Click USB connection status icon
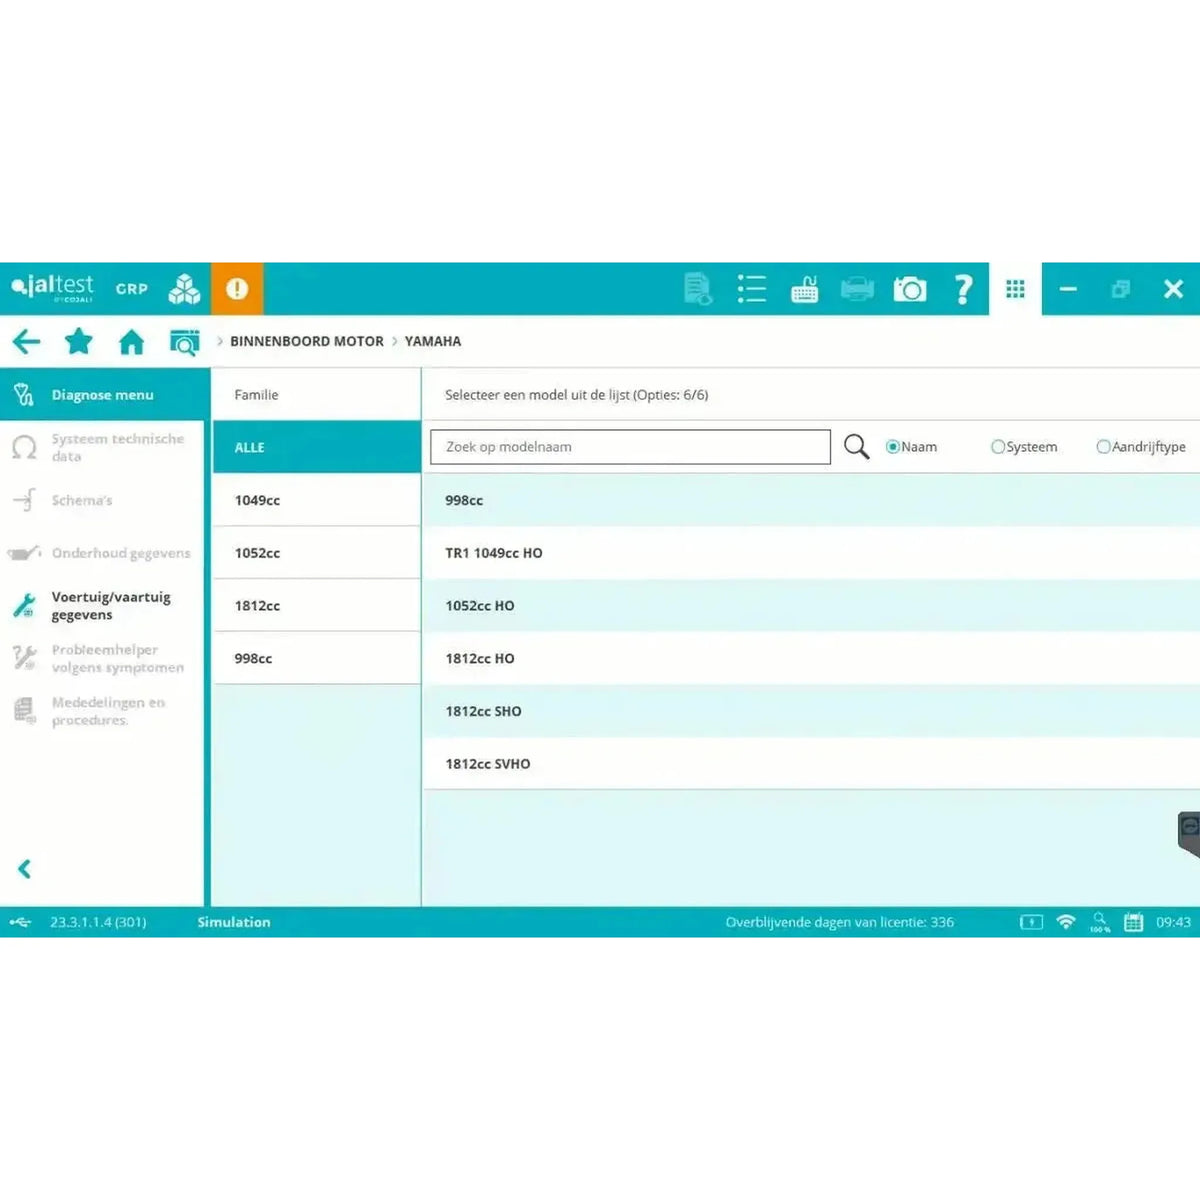Viewport: 1200px width, 1200px height. 20,922
